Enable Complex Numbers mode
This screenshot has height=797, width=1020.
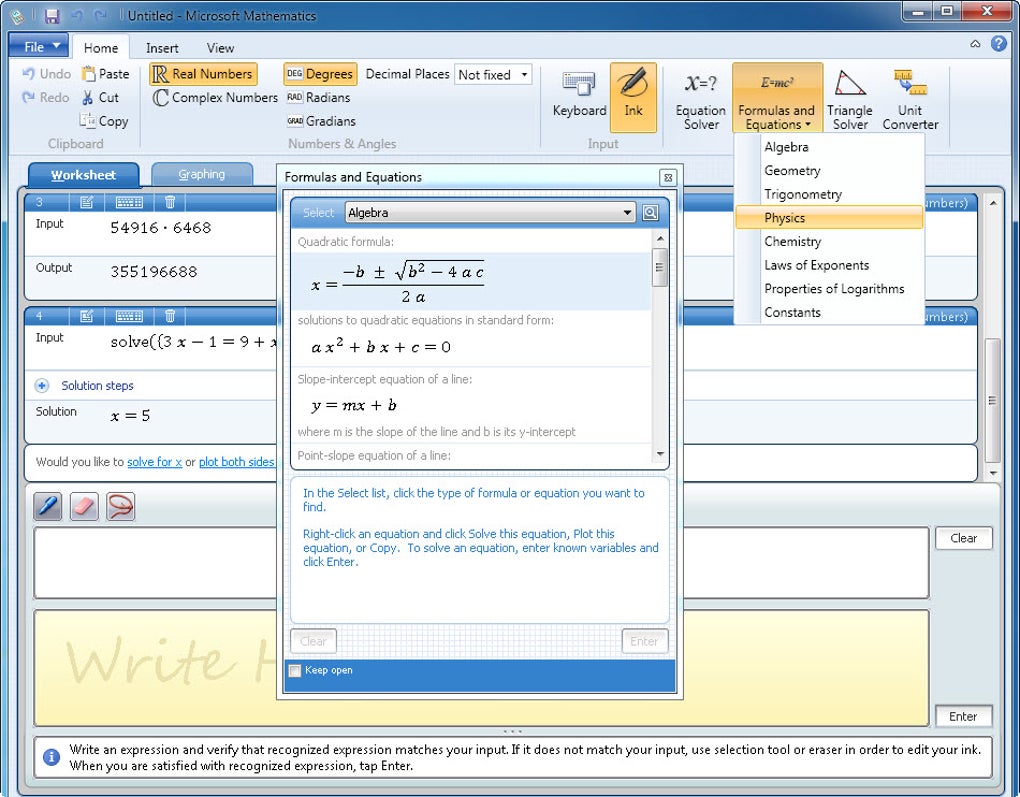(215, 98)
